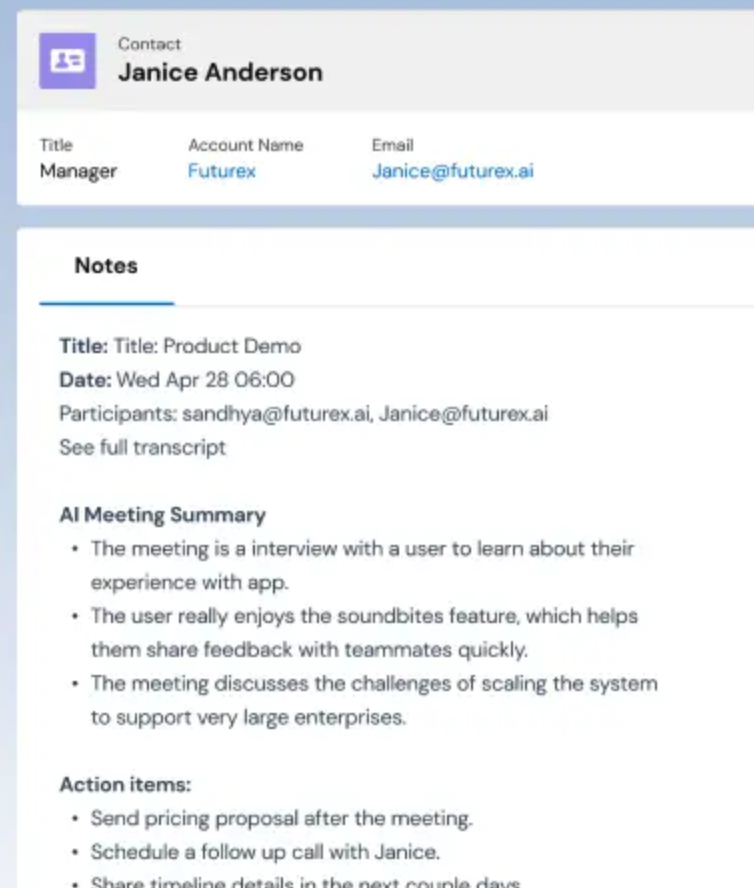Click the Send pricing proposal action item

coord(281,818)
